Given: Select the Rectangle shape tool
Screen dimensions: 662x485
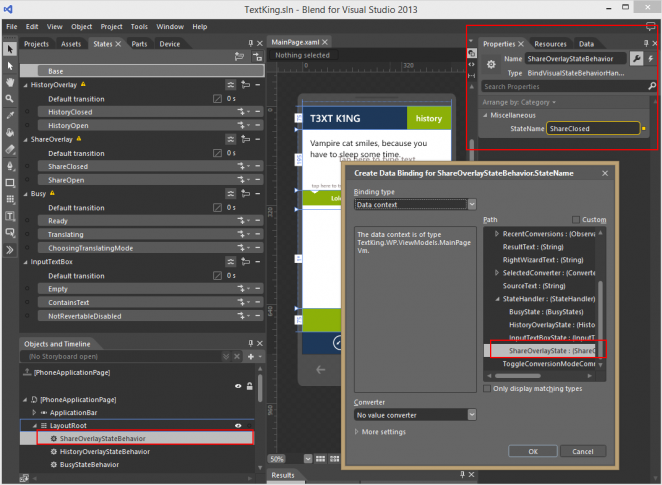Looking at the screenshot, I should click(x=10, y=183).
